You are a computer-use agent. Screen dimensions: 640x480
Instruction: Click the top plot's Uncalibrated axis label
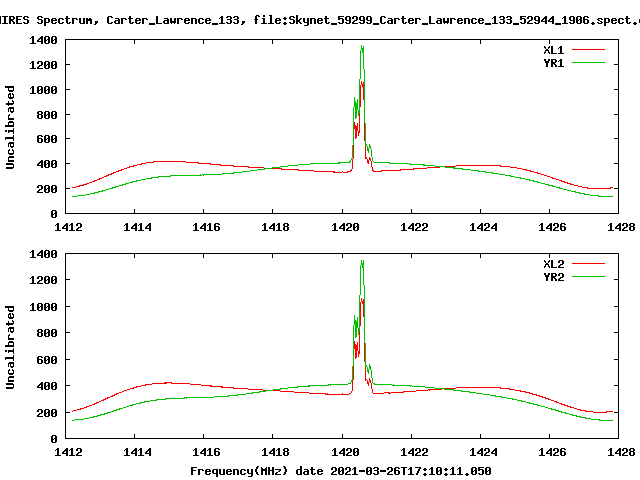10,127
